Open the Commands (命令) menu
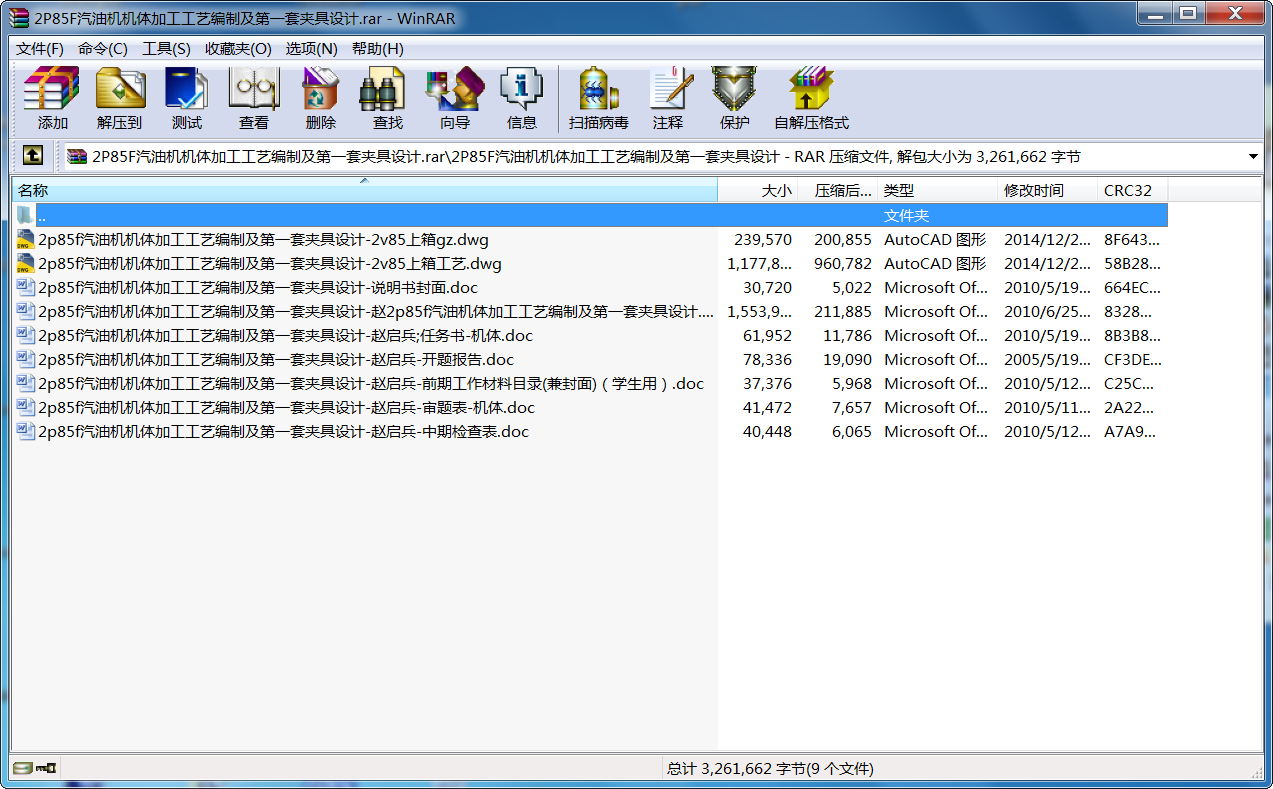Image resolution: width=1273 pixels, height=789 pixels. pyautogui.click(x=103, y=48)
